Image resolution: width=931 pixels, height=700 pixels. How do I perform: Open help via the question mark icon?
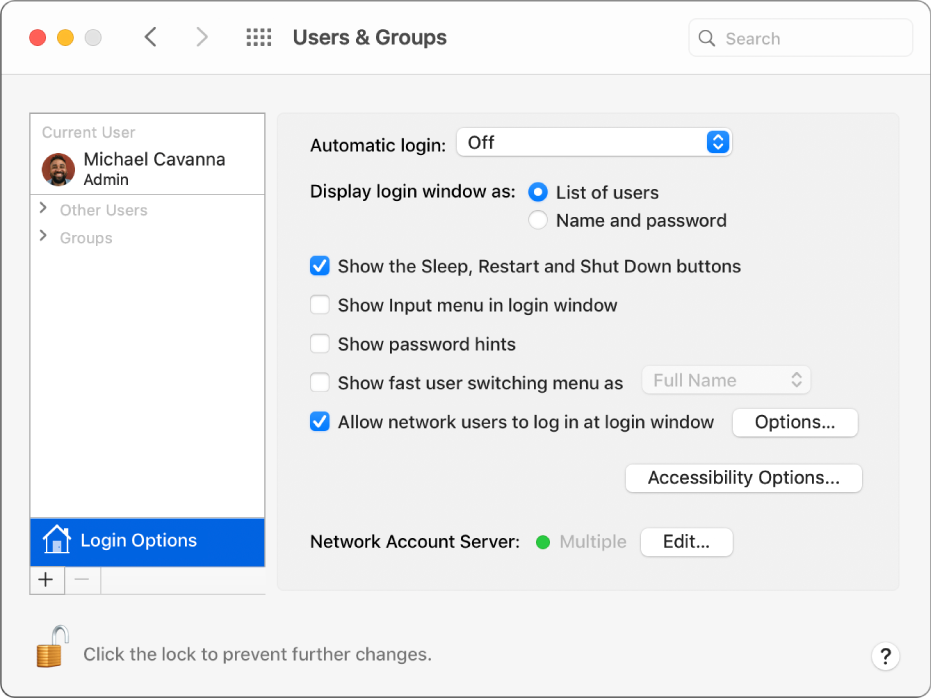(885, 656)
